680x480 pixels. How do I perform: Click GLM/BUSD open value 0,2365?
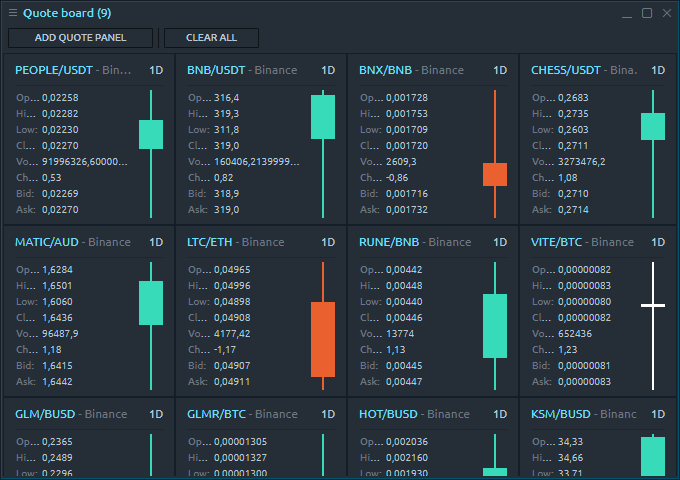point(57,441)
